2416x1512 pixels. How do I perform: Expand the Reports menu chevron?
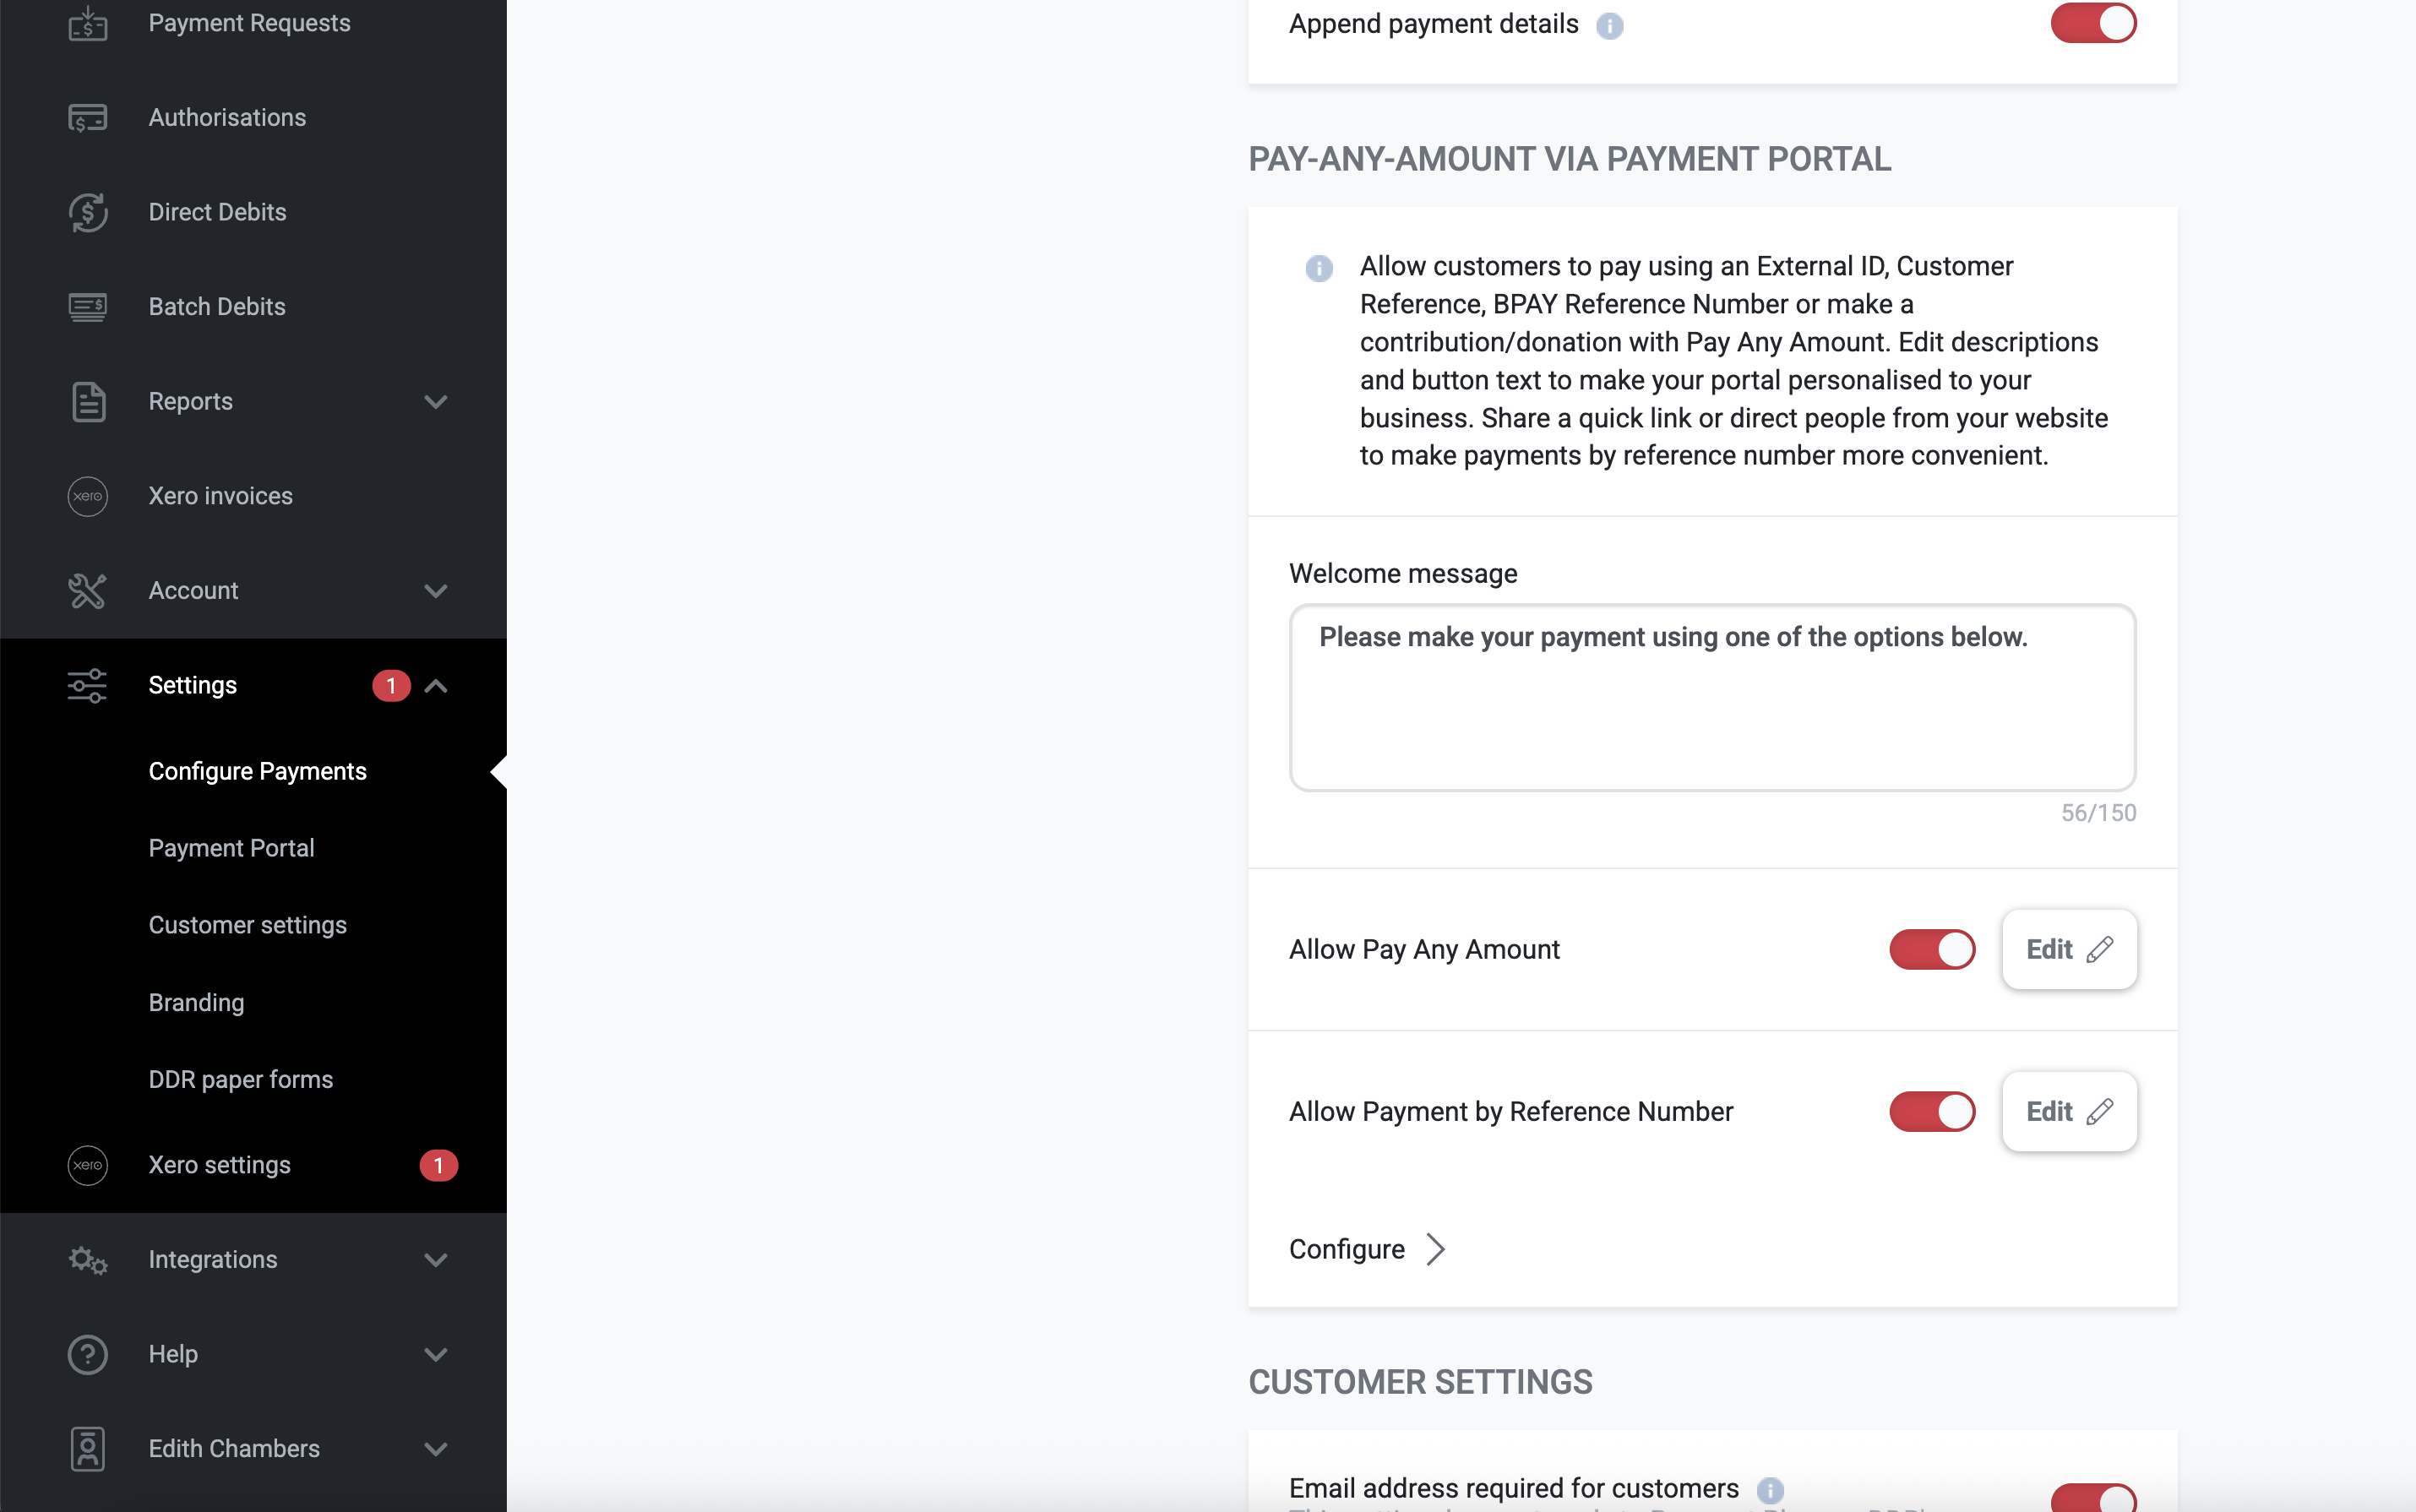[x=435, y=402]
